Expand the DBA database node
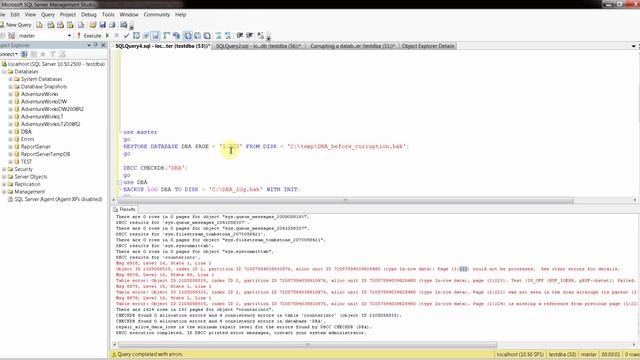The height and width of the screenshot is (360, 640). tap(11, 131)
